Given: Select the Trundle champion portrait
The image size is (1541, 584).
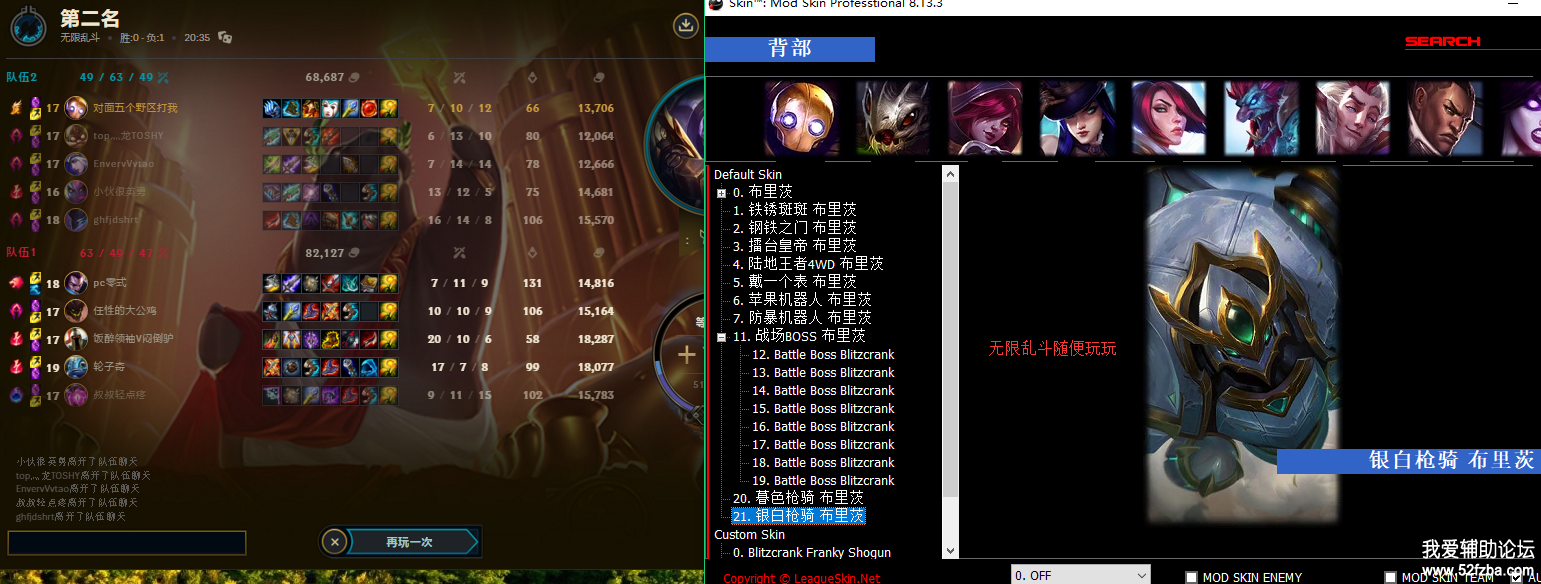Looking at the screenshot, I should [x=1260, y=119].
